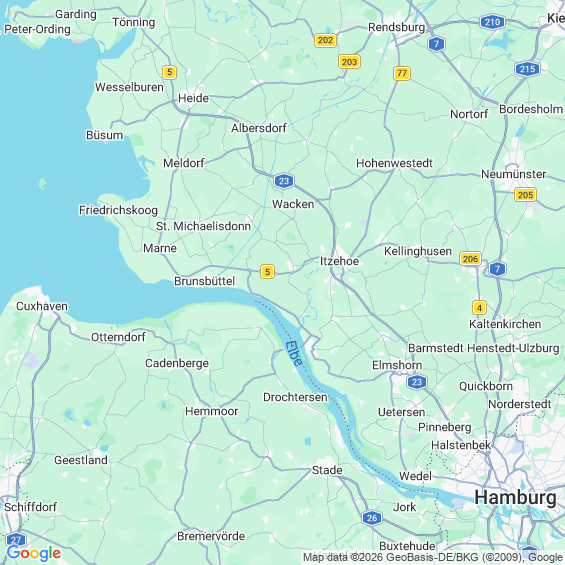Click the A23 highway shield near Elmshorn
This screenshot has height=565, width=565.
click(x=417, y=382)
